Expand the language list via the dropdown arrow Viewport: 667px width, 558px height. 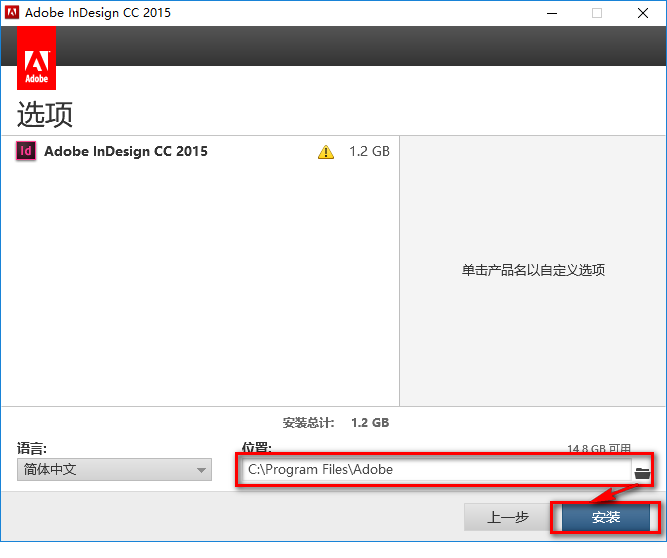201,470
